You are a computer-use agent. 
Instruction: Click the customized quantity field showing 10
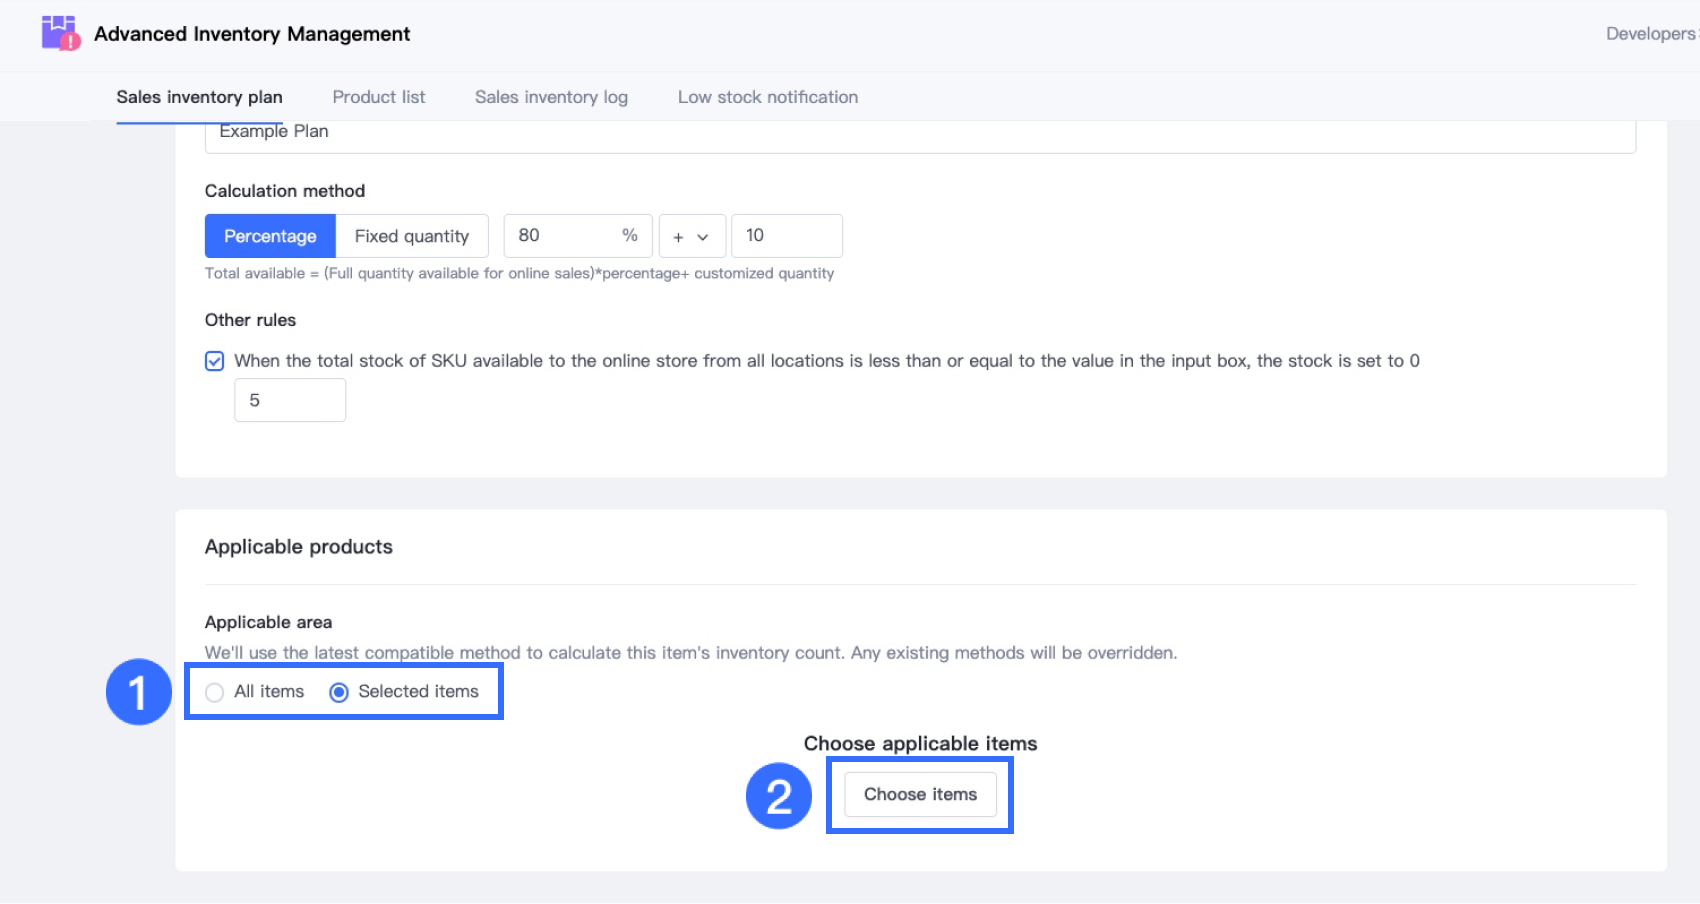pos(786,236)
